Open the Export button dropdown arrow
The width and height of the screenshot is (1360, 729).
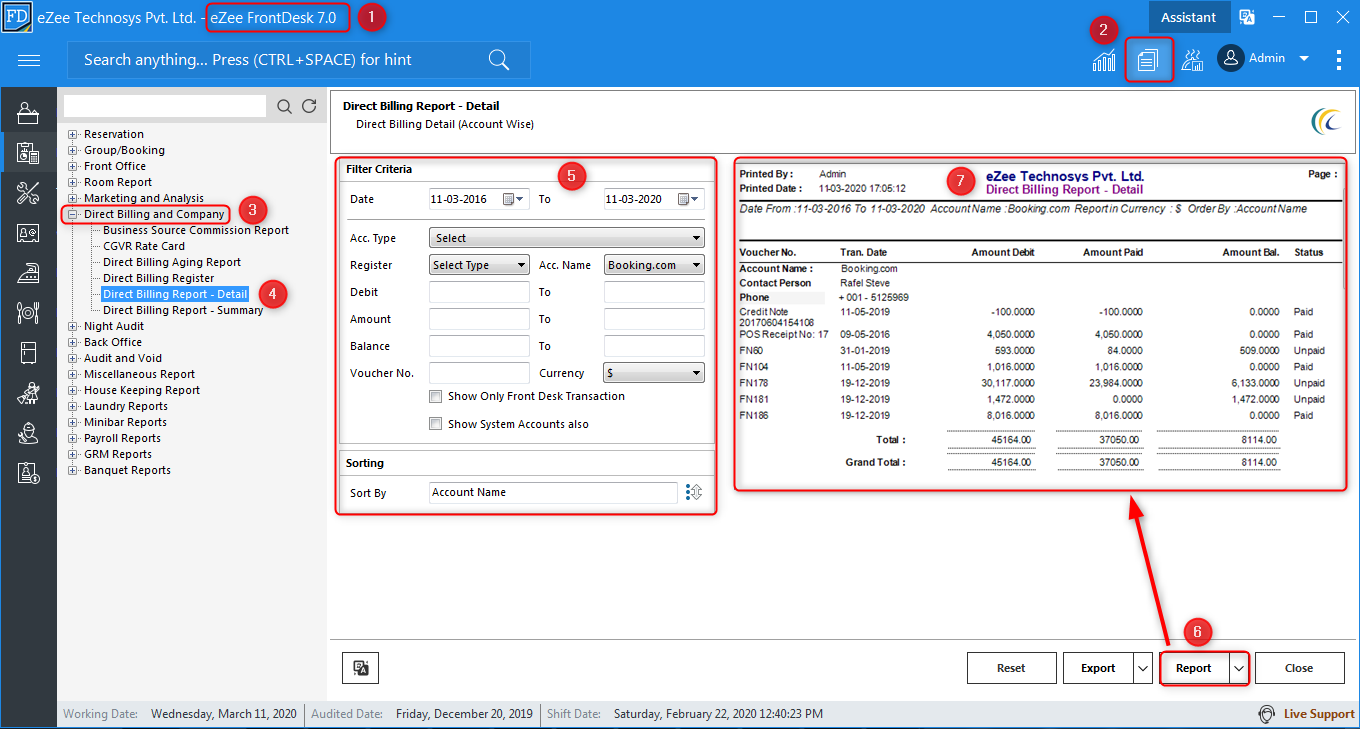coord(1142,668)
